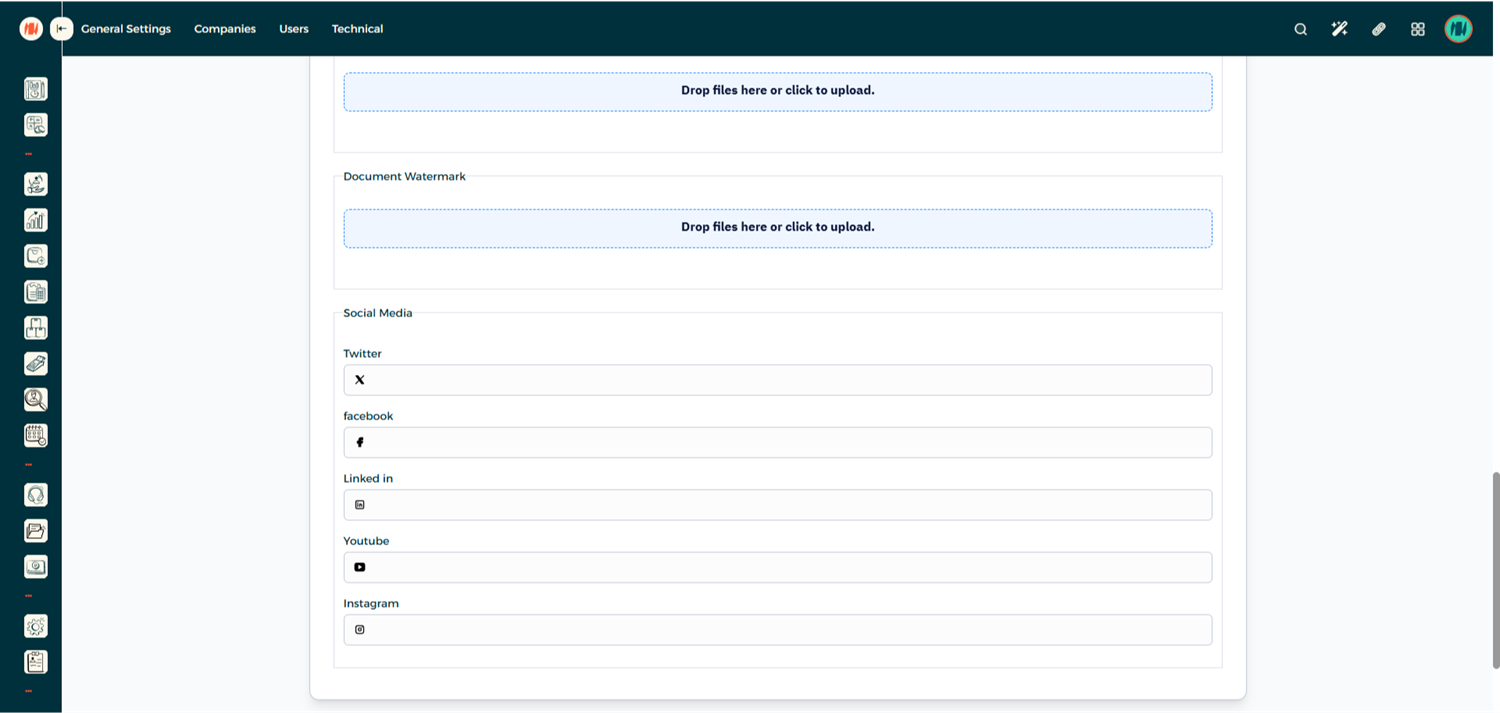1500x713 pixels.
Task: Open the user profile avatar menu
Action: (1458, 29)
